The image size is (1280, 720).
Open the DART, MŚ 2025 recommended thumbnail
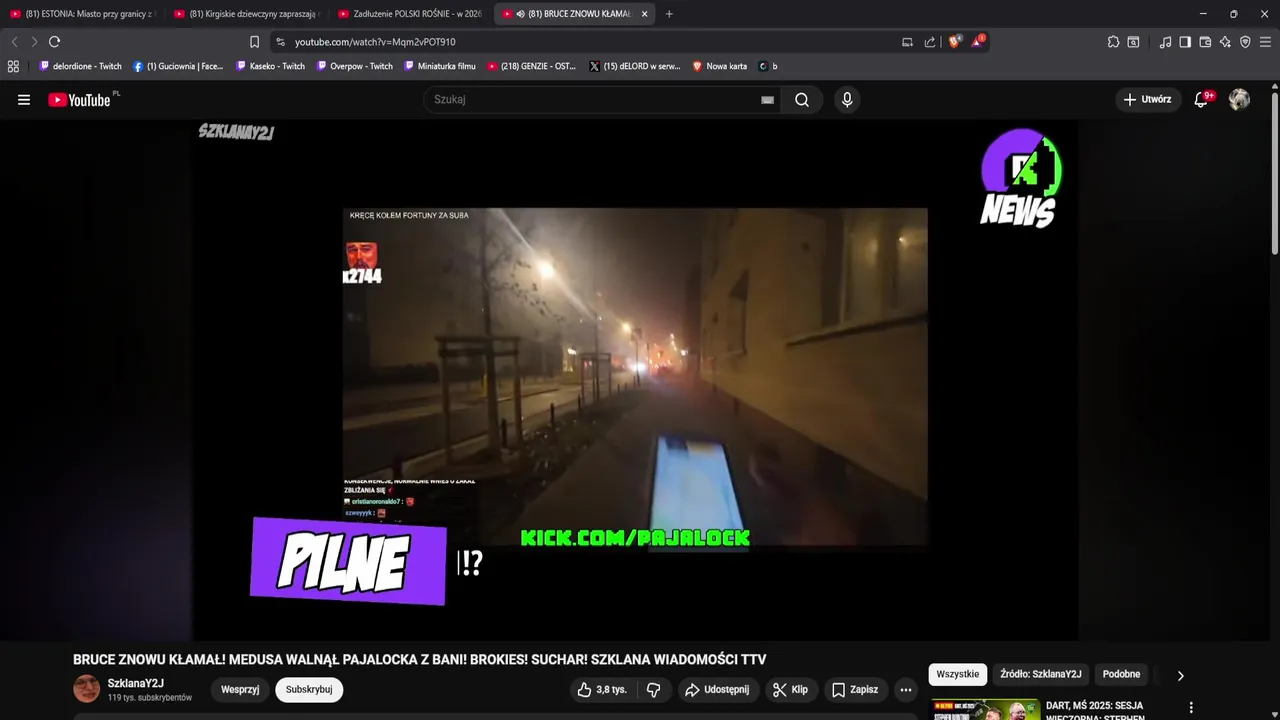point(986,709)
